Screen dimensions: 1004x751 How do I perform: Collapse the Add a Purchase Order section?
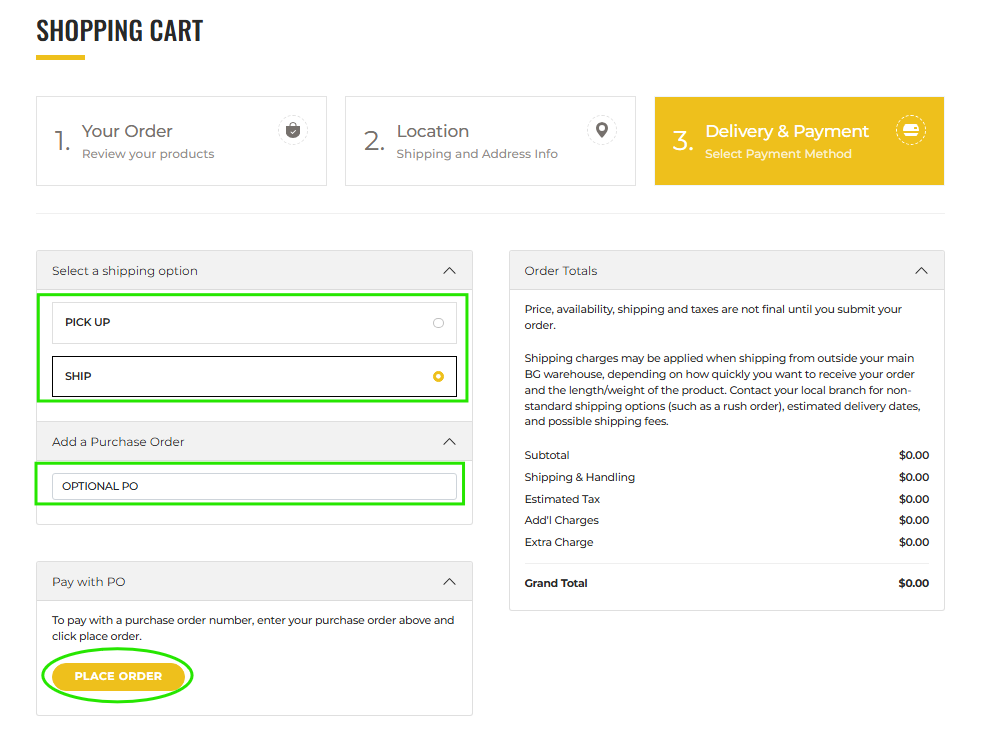[449, 442]
